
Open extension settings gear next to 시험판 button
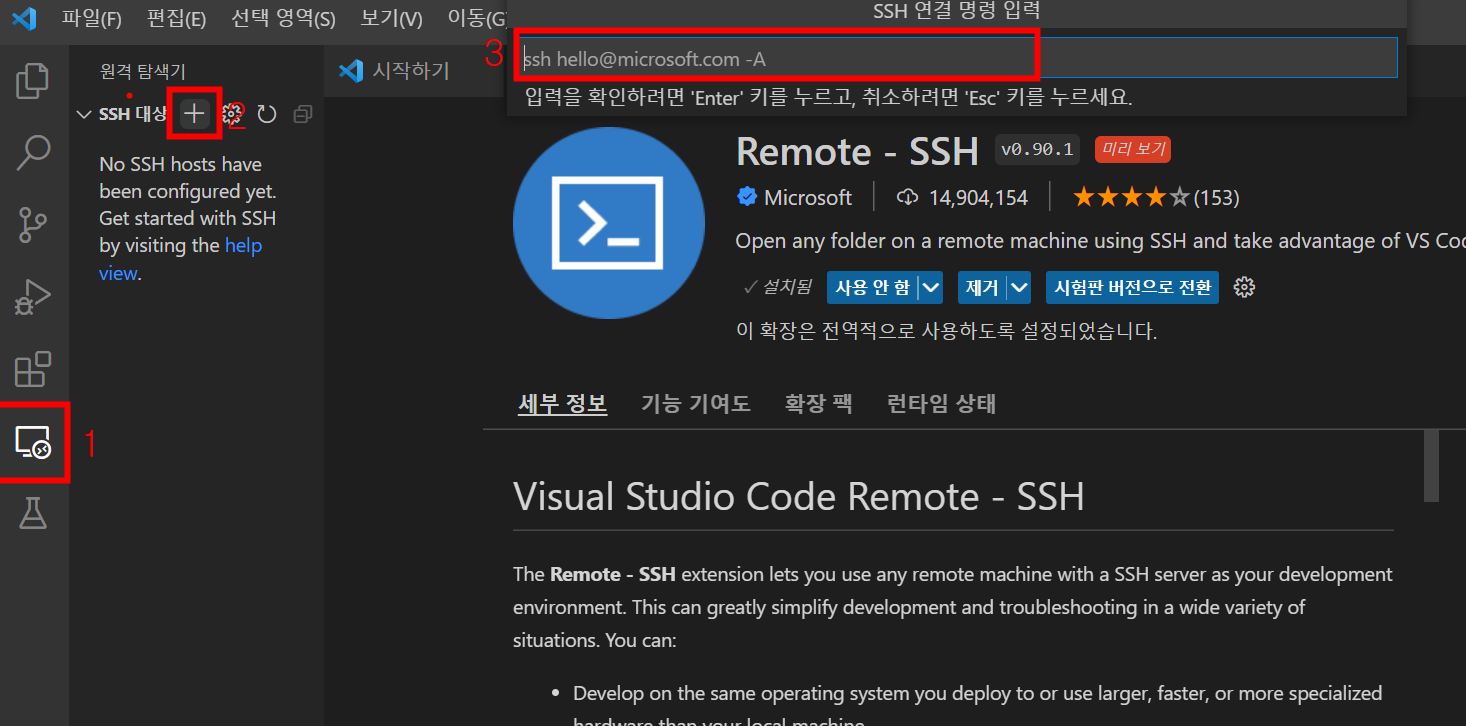pyautogui.click(x=1244, y=288)
